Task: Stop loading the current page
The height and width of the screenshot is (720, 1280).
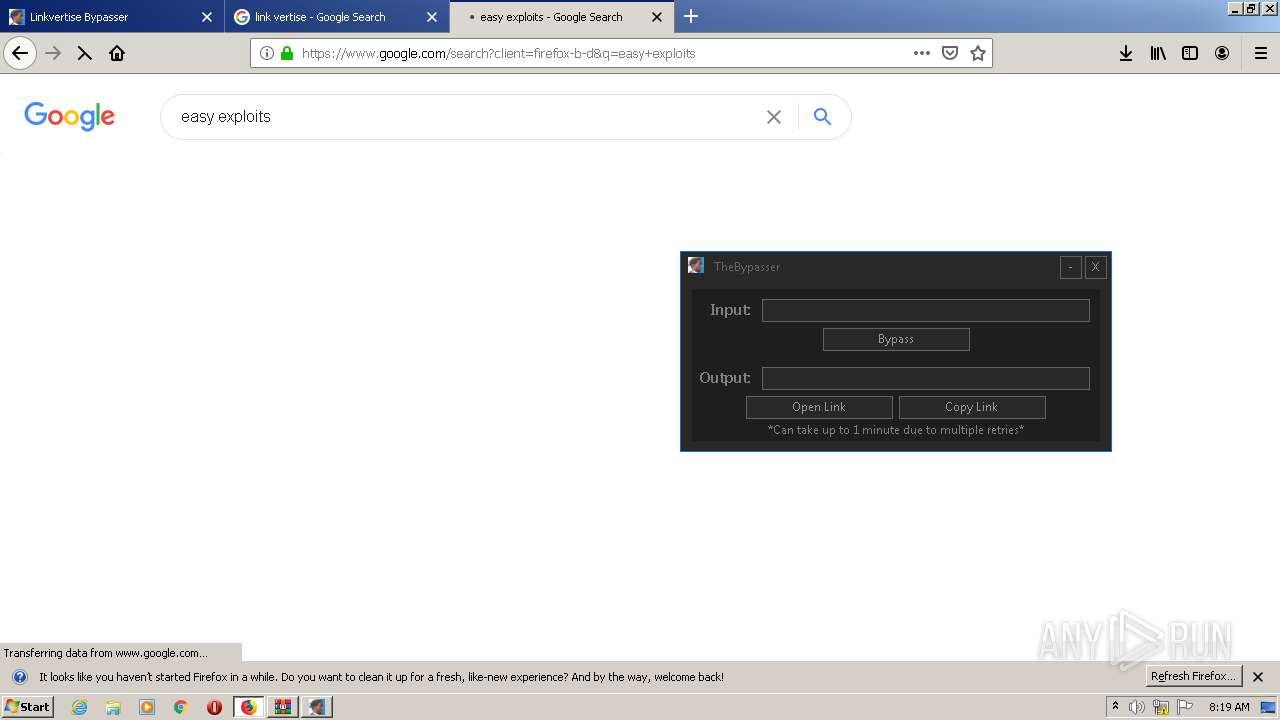Action: click(85, 53)
